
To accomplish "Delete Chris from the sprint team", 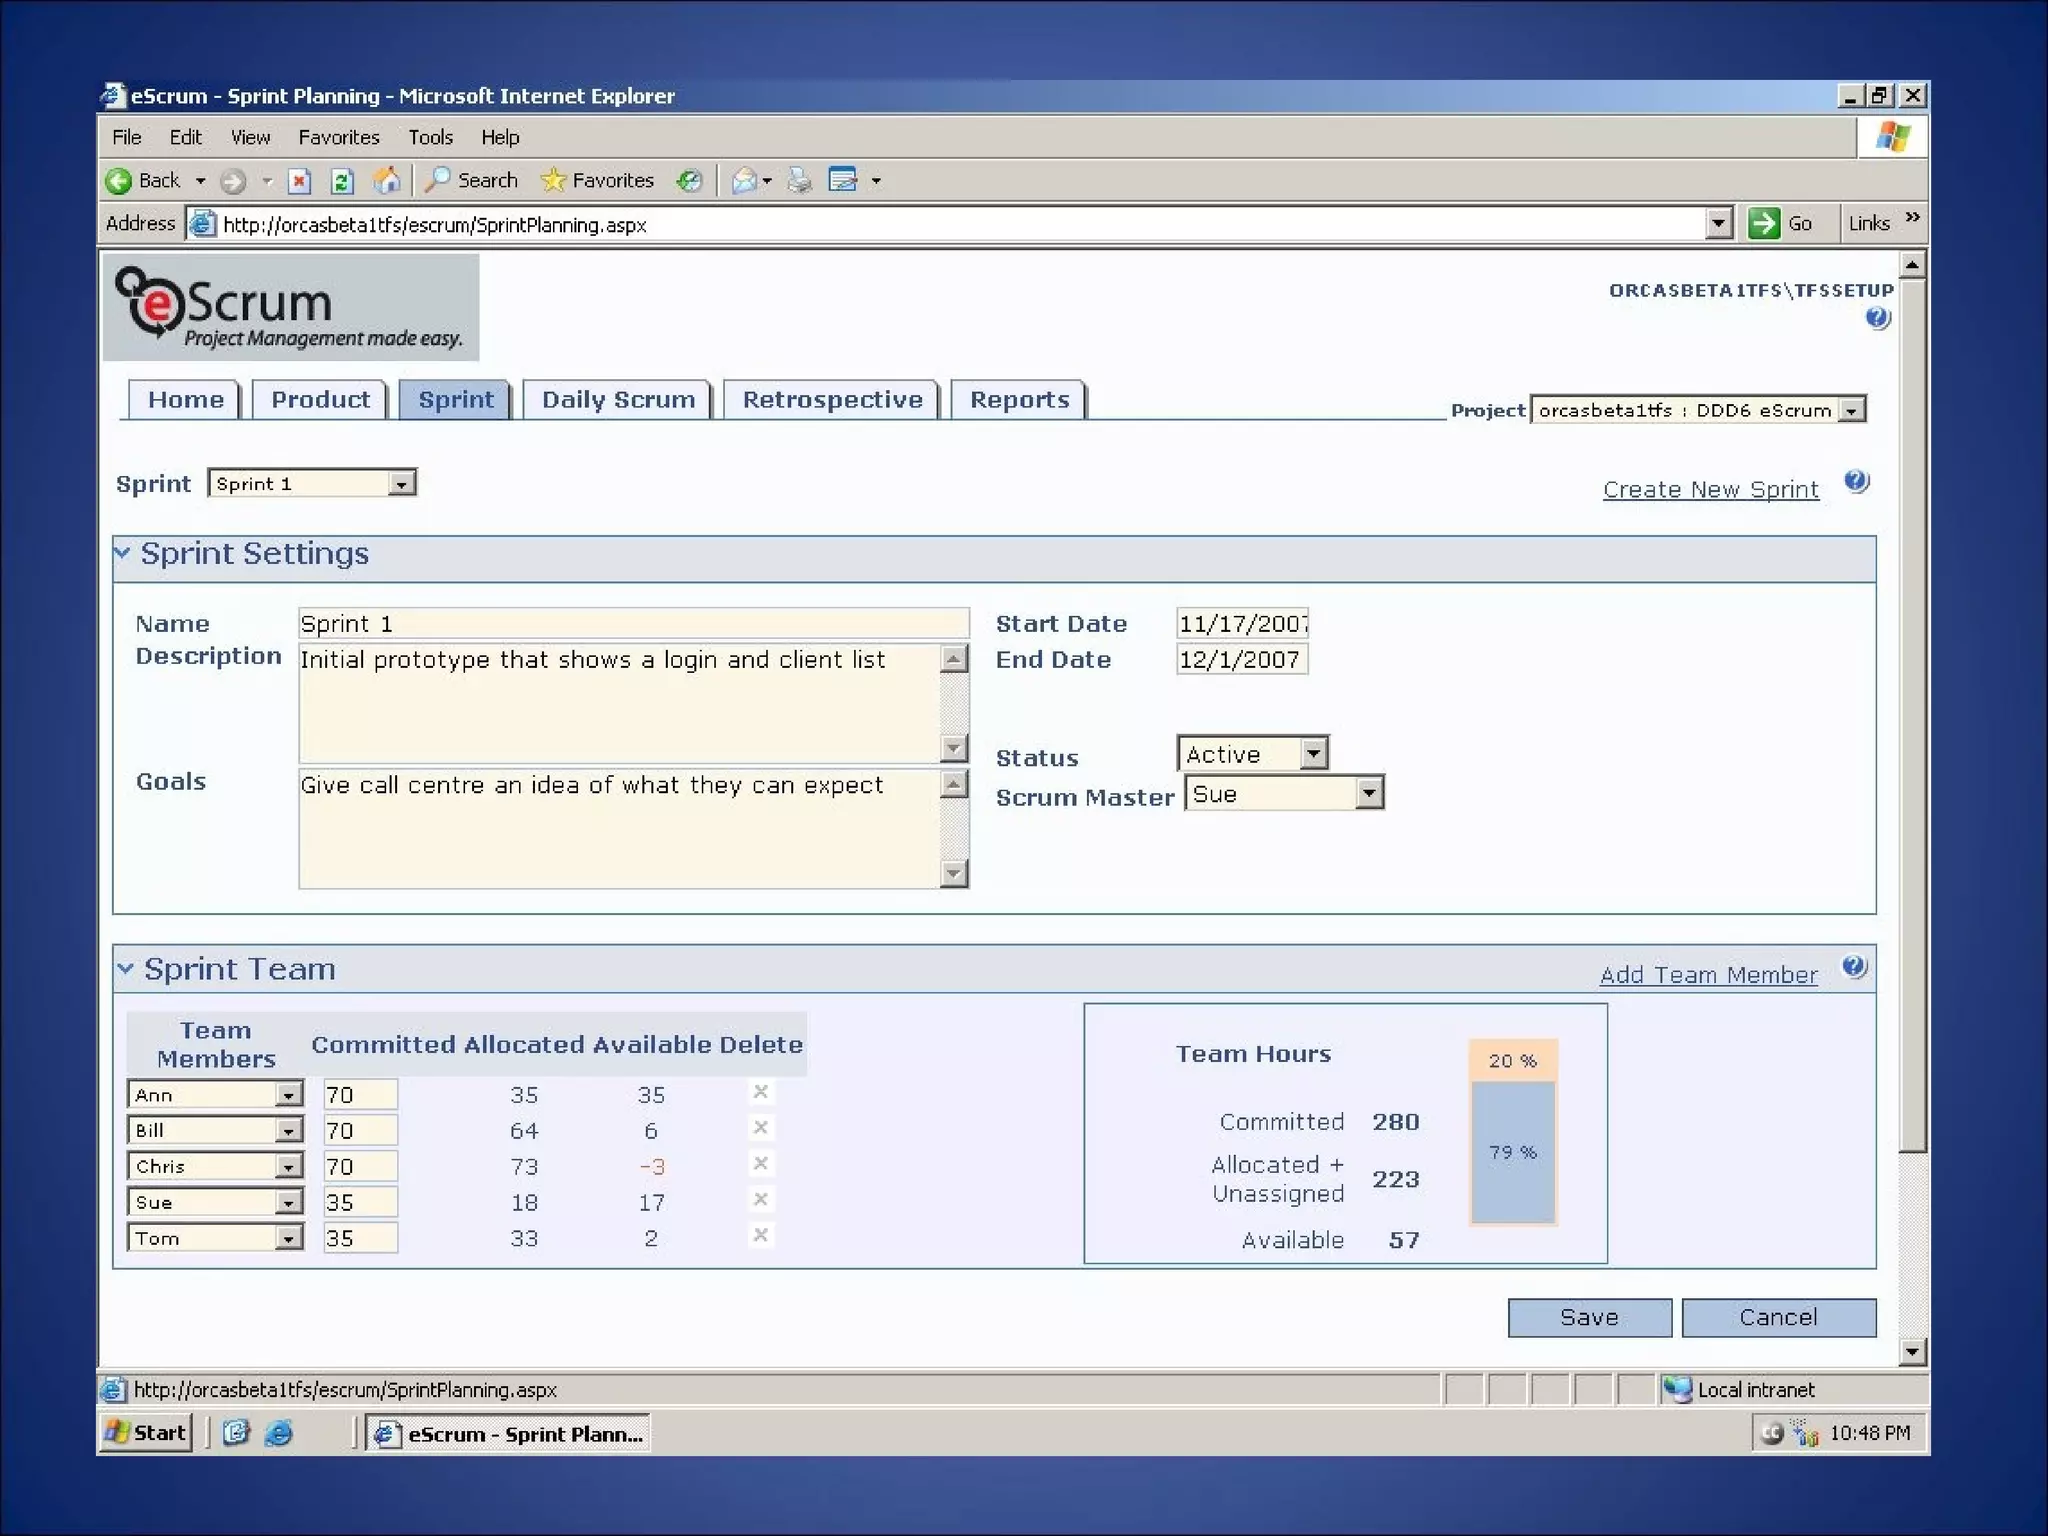I will tap(760, 1163).
